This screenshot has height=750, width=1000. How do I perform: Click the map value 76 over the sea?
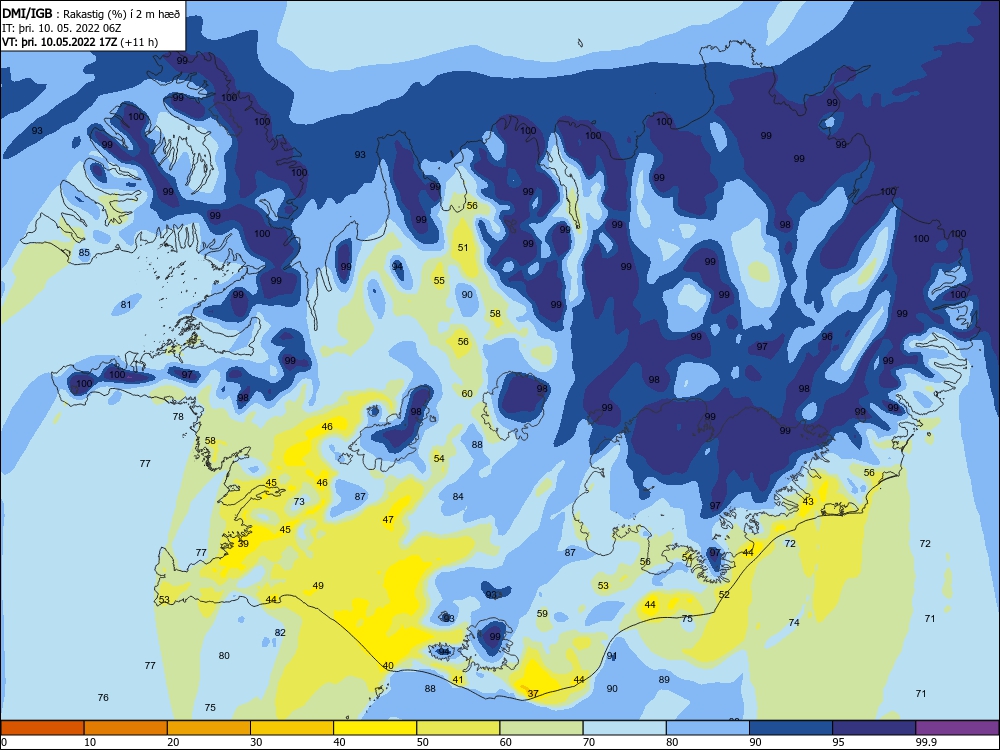(103, 698)
